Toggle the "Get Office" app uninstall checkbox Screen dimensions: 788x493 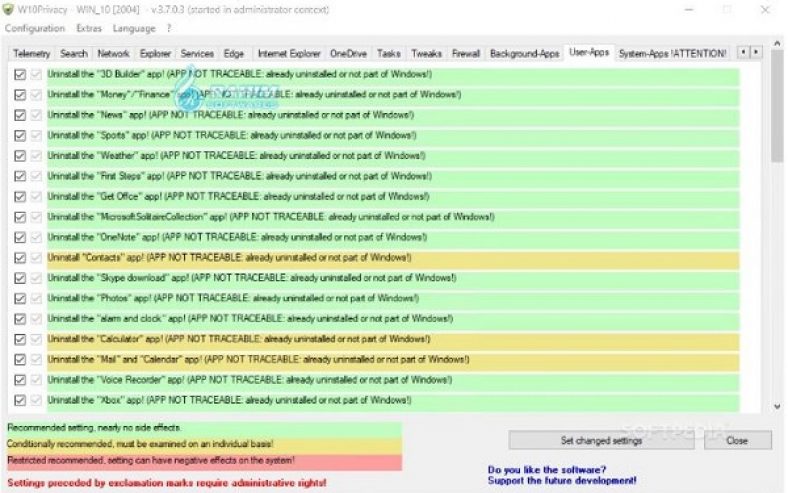[x=20, y=196]
